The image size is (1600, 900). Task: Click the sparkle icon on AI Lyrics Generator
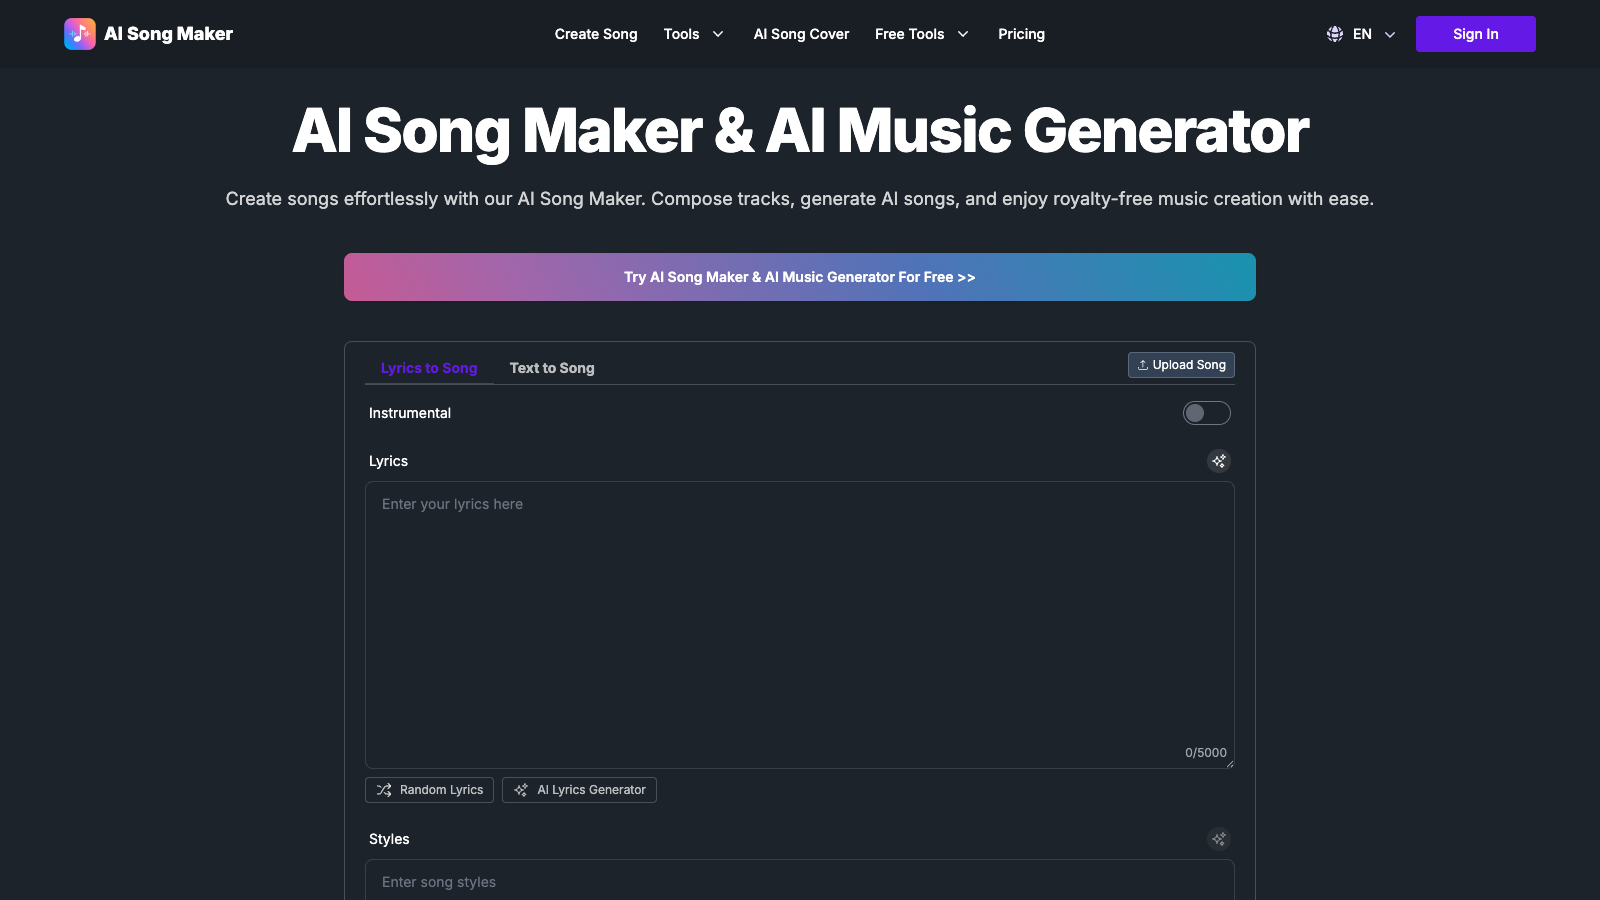pos(520,790)
